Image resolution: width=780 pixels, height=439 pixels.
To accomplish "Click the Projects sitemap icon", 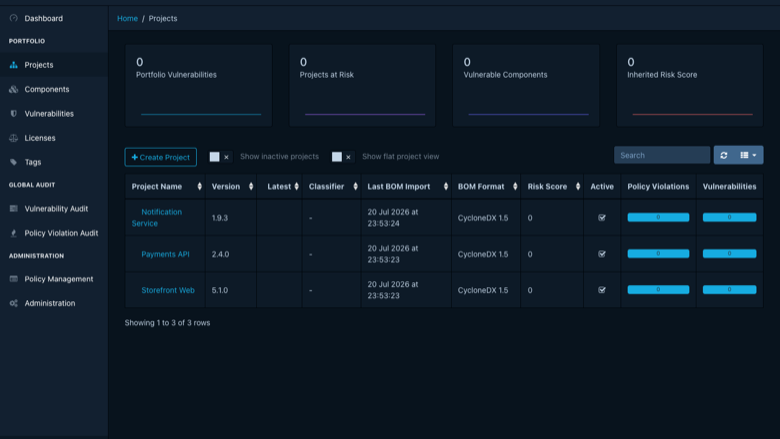I will click(x=13, y=65).
